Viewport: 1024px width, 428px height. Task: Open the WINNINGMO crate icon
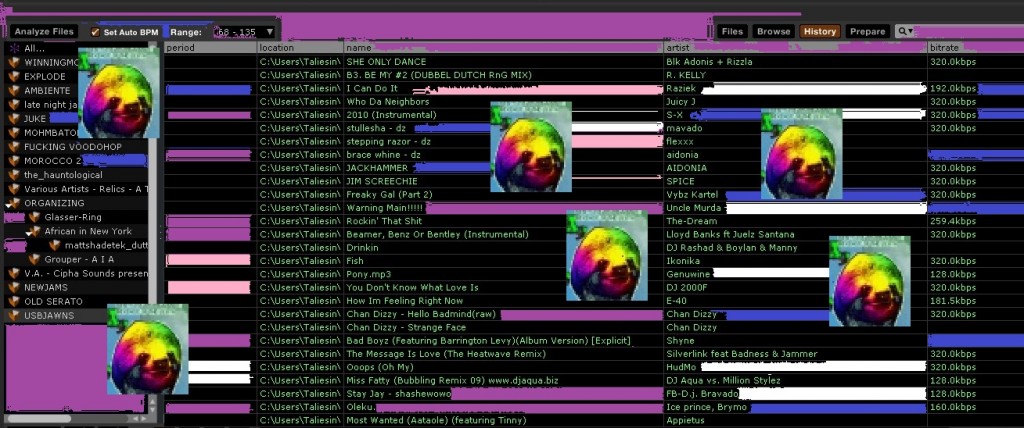(14, 63)
